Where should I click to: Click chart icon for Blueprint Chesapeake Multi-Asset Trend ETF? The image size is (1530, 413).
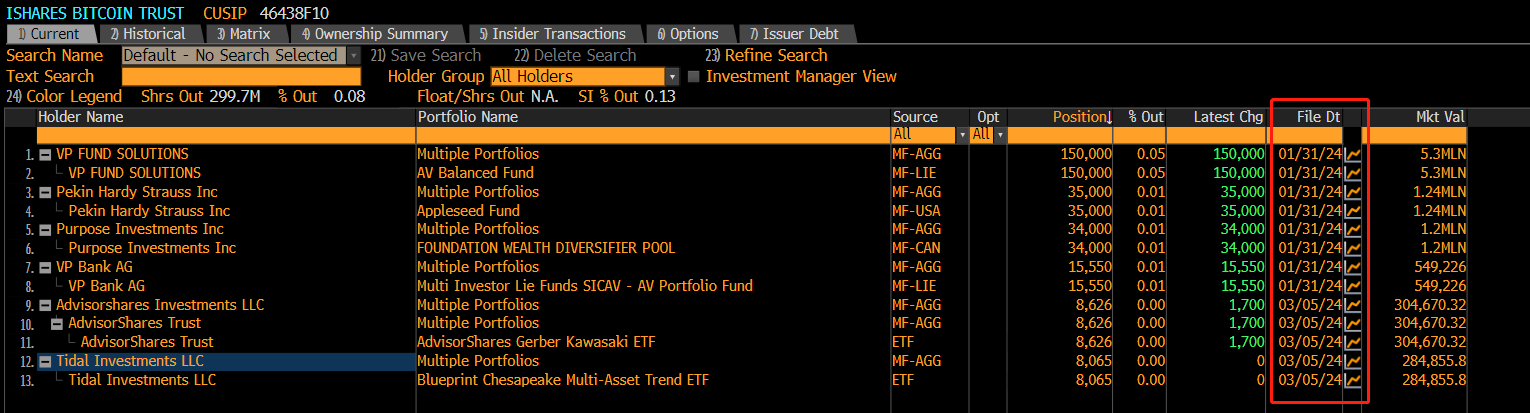click(1353, 380)
